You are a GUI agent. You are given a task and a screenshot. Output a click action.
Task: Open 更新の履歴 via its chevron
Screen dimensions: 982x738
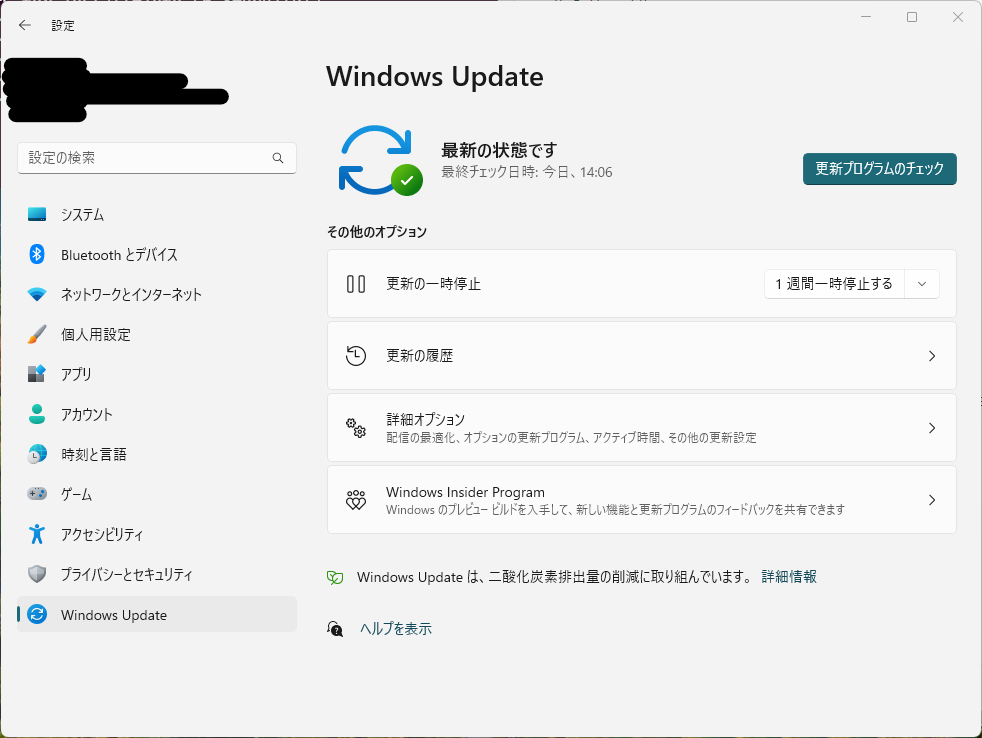point(931,355)
